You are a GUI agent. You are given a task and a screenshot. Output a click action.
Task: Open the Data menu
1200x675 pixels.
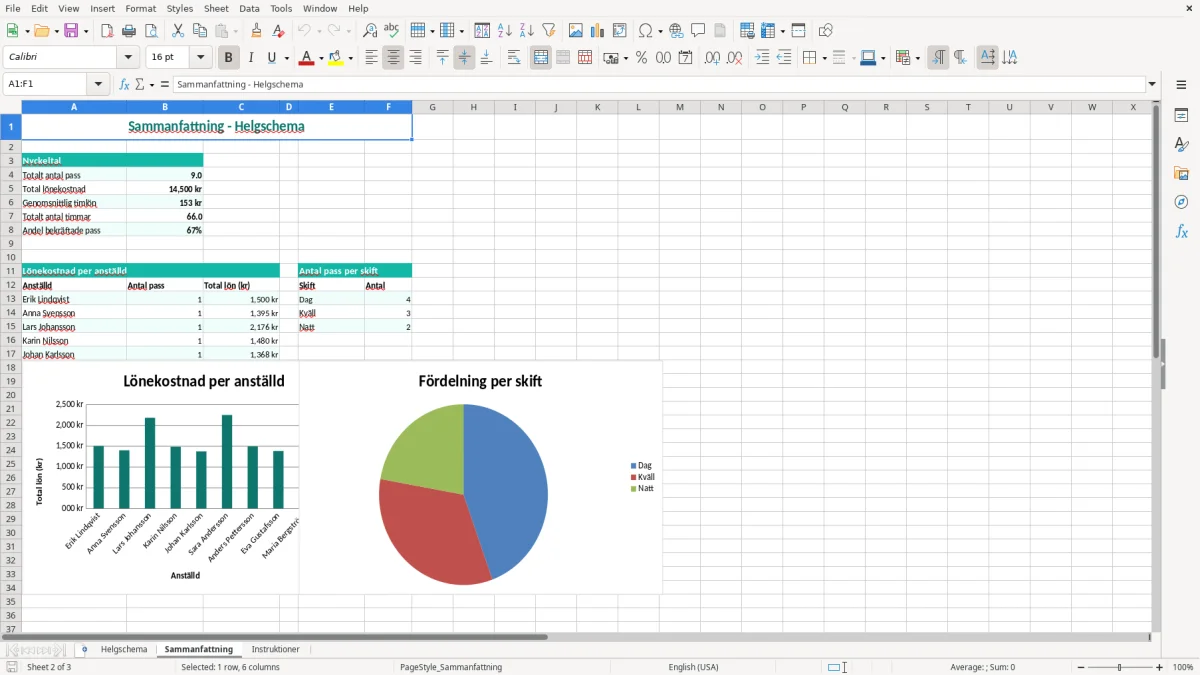tap(249, 8)
